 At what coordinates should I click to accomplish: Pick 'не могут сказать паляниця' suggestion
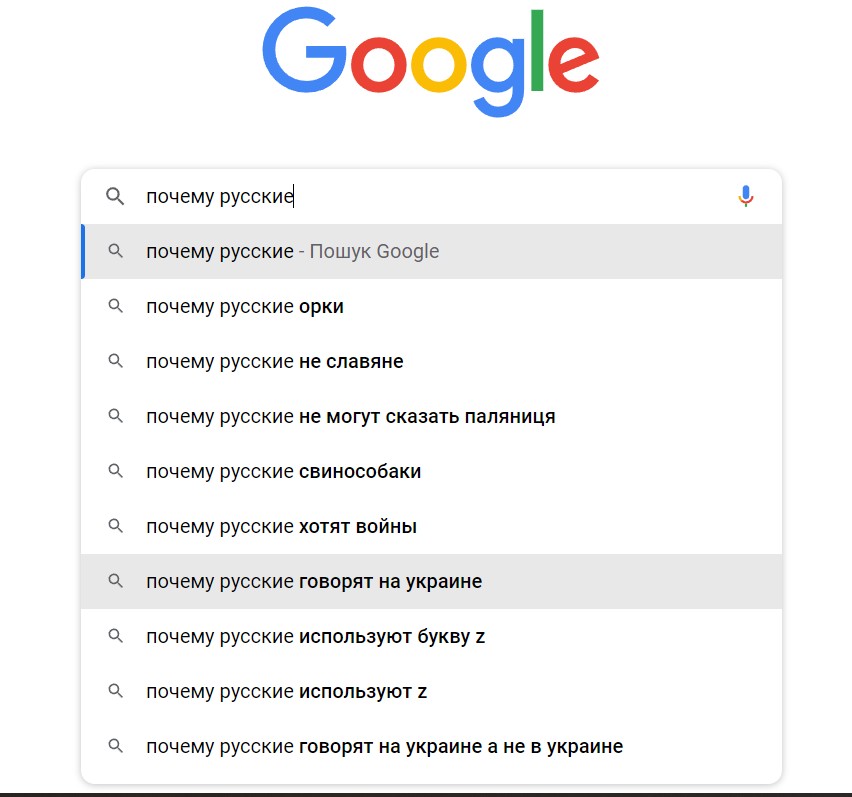350,417
